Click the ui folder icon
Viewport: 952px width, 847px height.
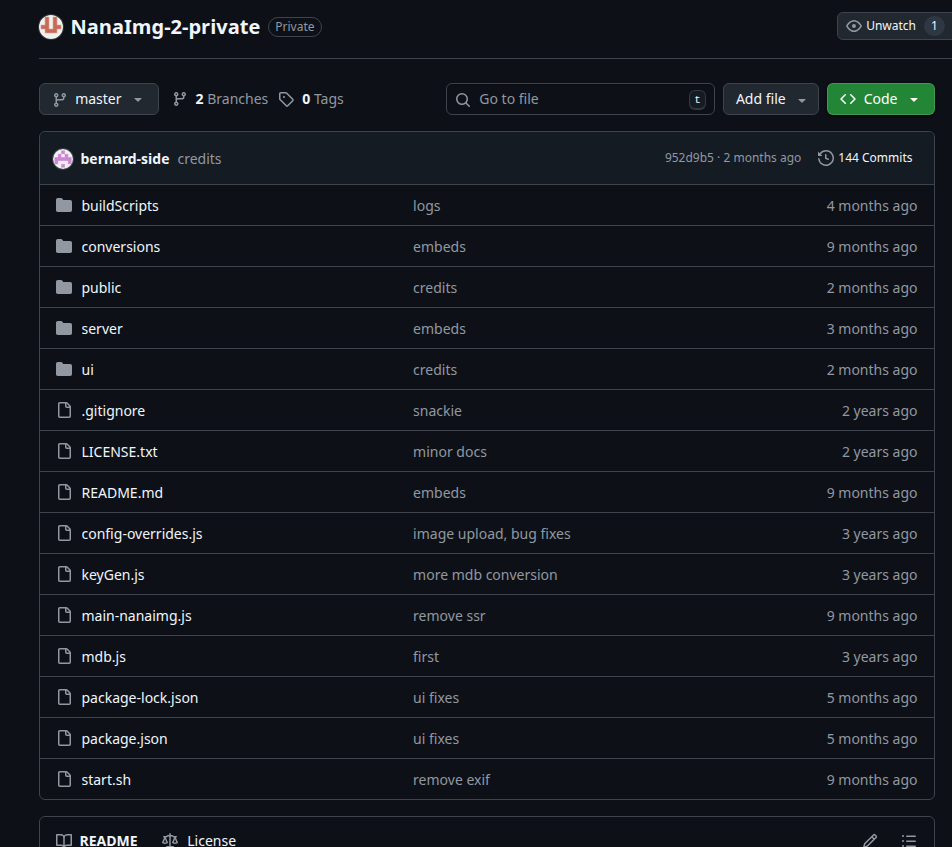64,369
